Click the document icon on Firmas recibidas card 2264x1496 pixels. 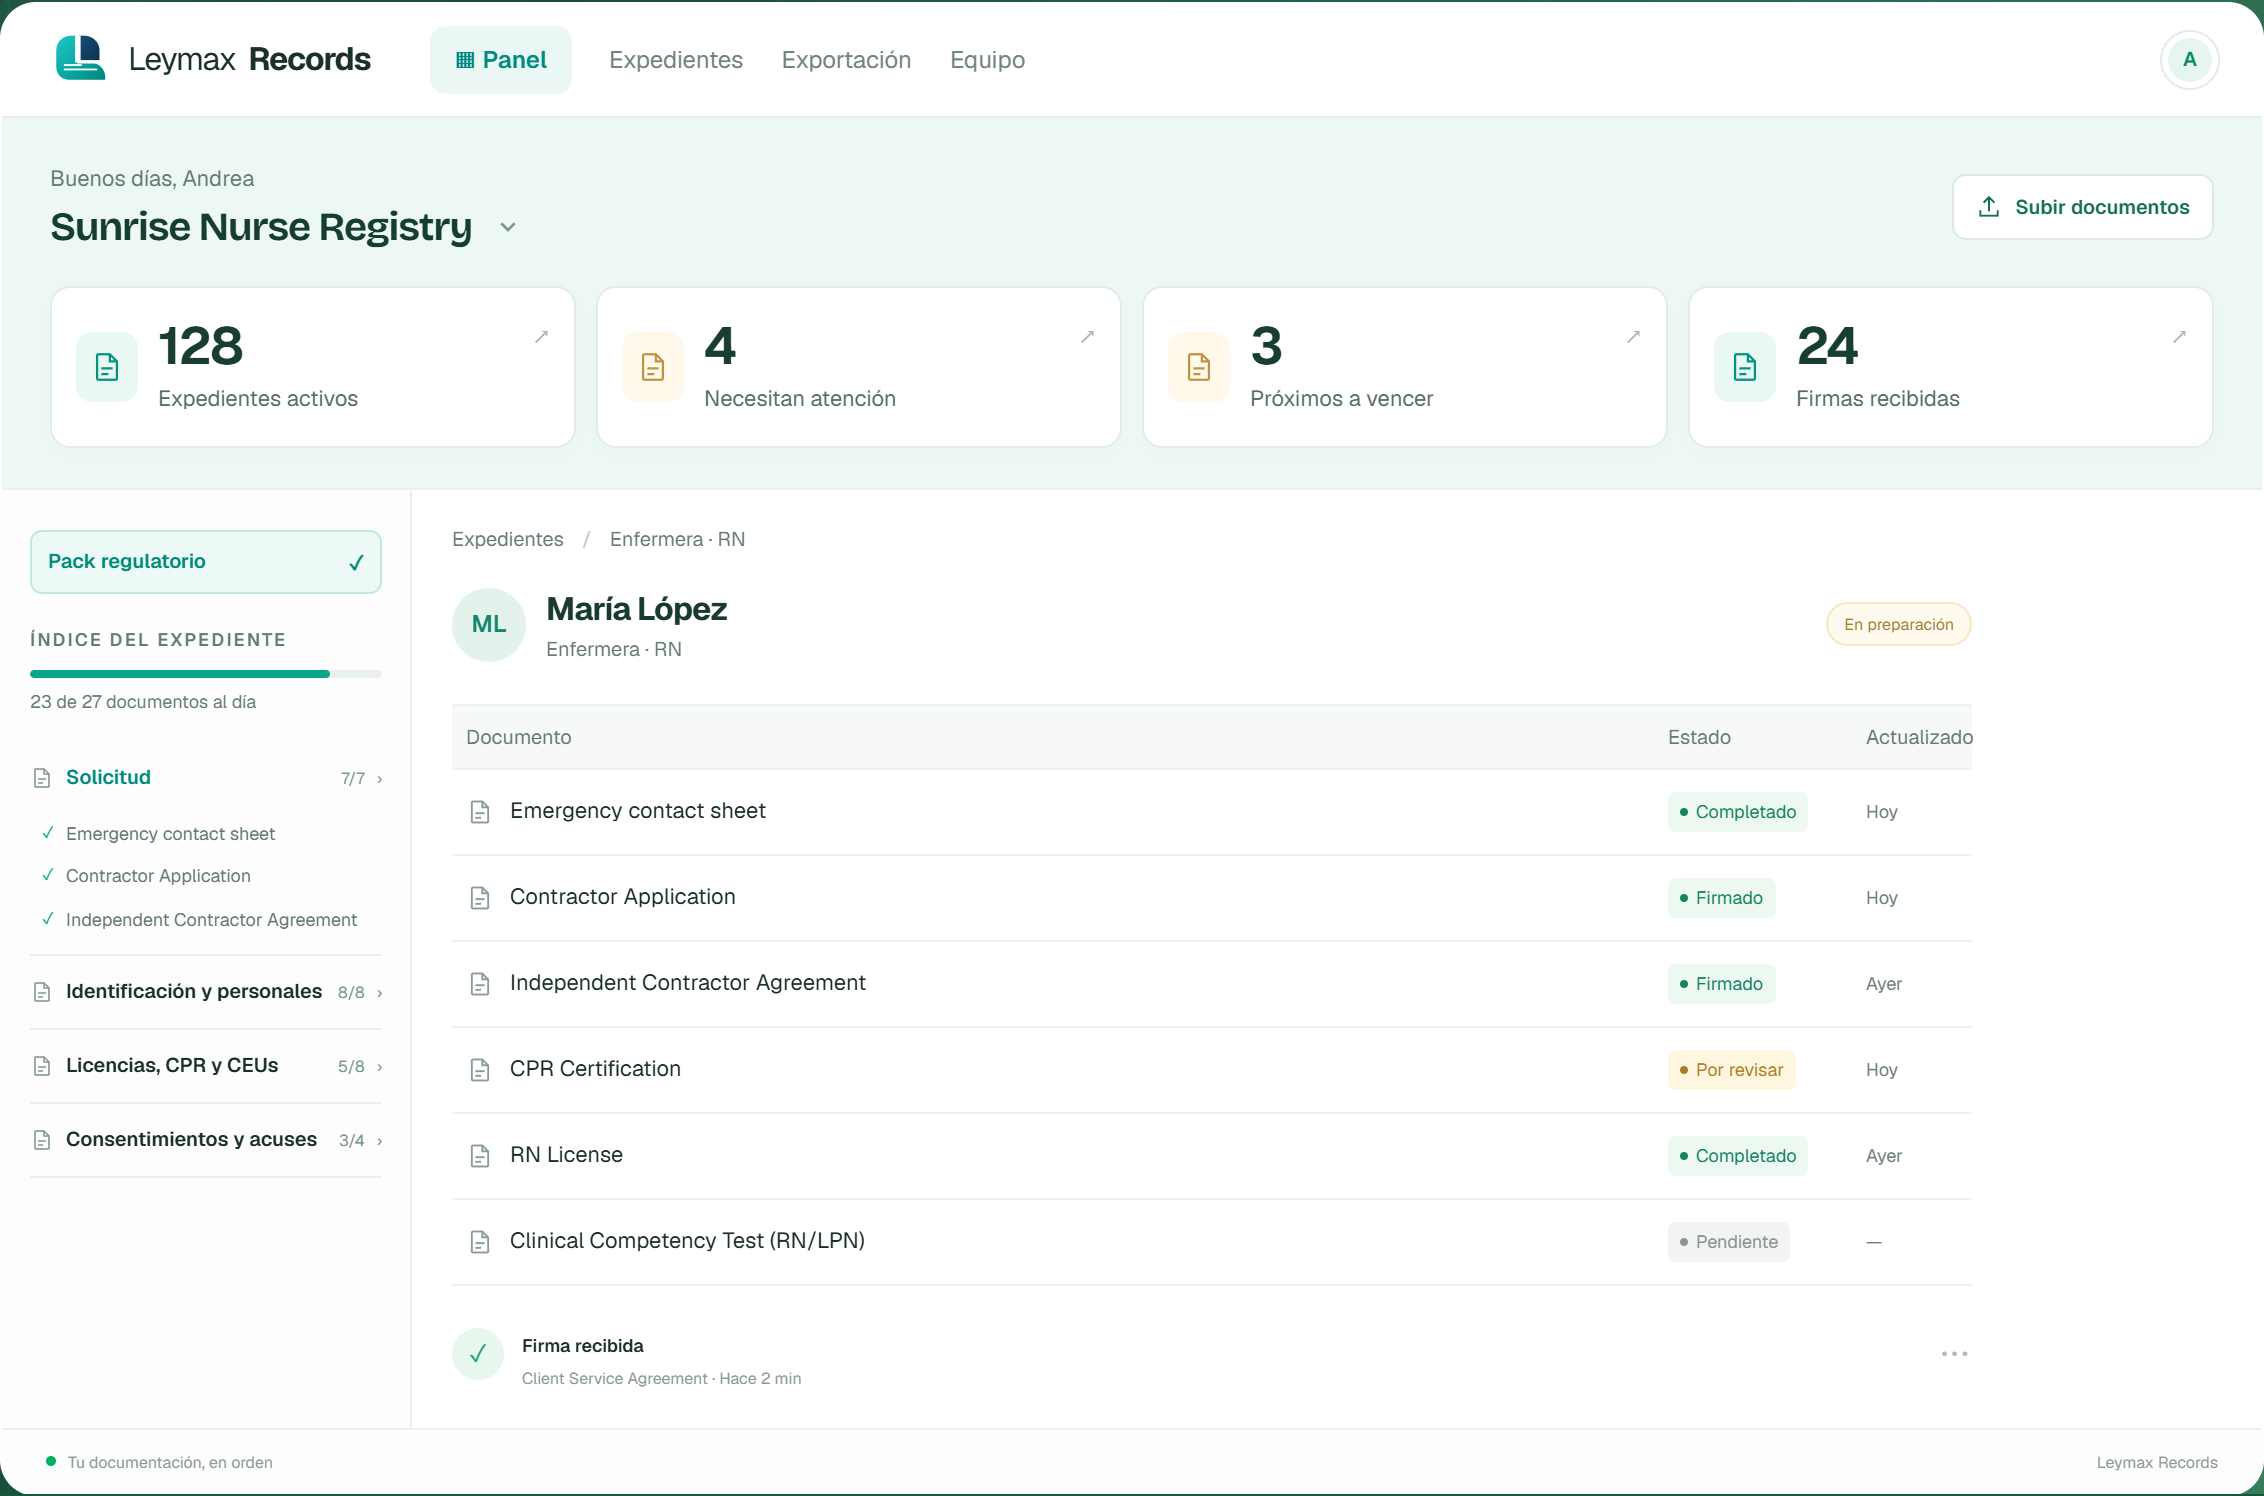1745,367
